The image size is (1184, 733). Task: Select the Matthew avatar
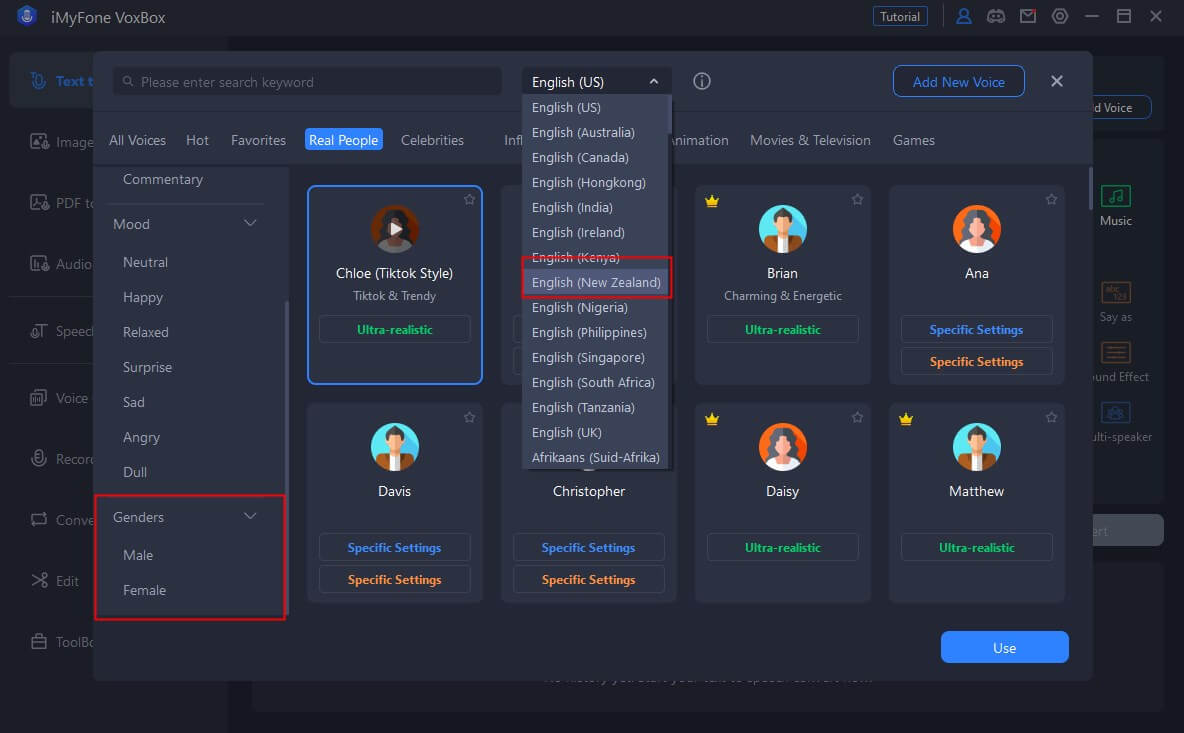(976, 447)
